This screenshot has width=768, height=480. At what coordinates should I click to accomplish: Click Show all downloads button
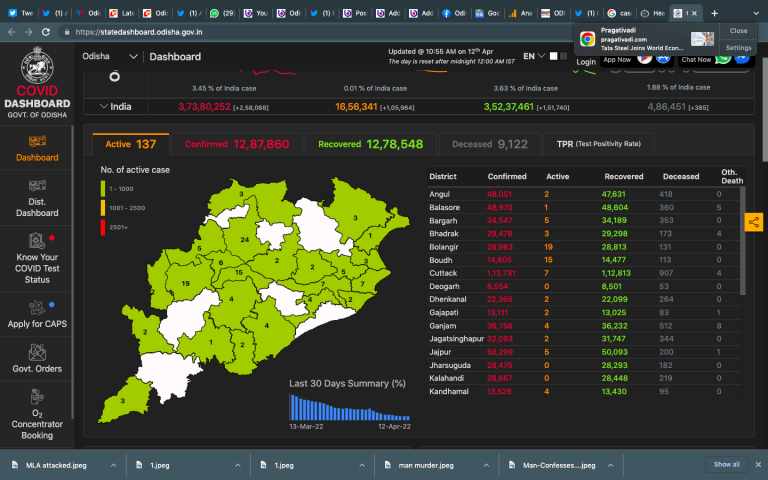pyautogui.click(x=726, y=464)
